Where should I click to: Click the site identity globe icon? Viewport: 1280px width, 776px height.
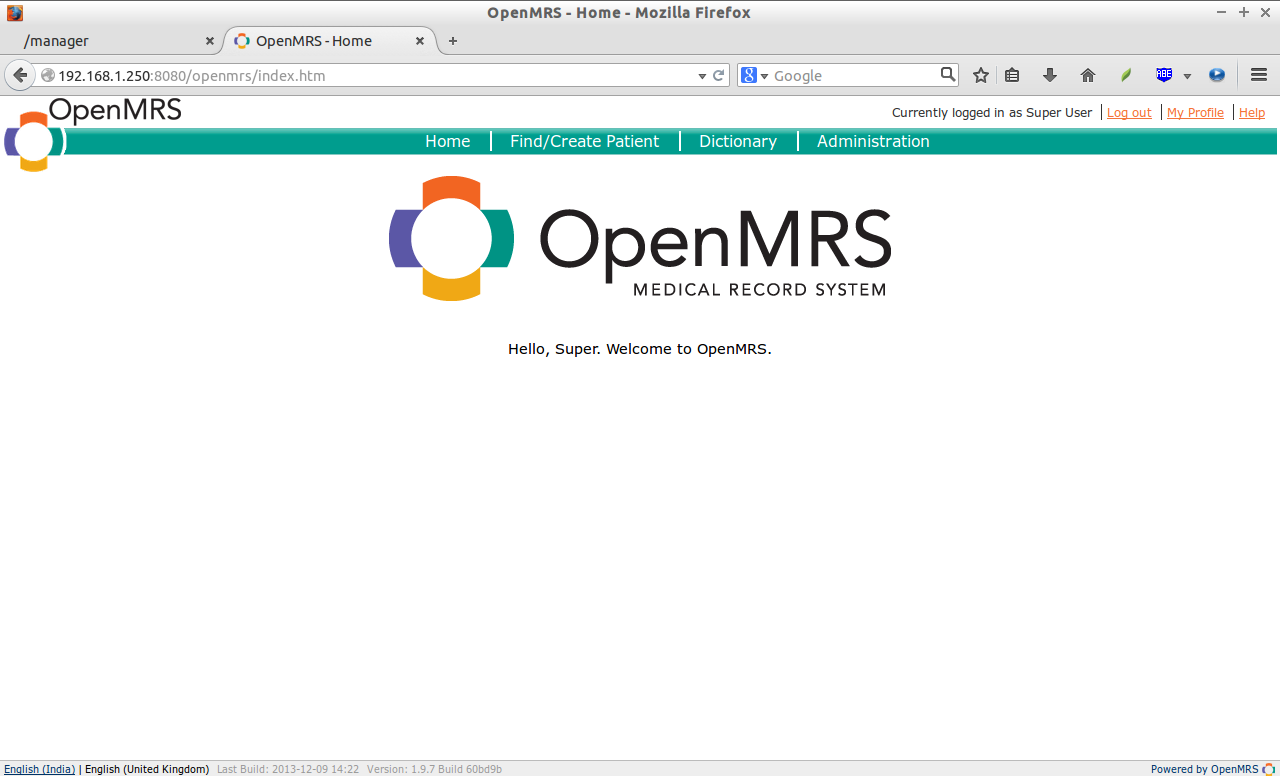point(47,76)
